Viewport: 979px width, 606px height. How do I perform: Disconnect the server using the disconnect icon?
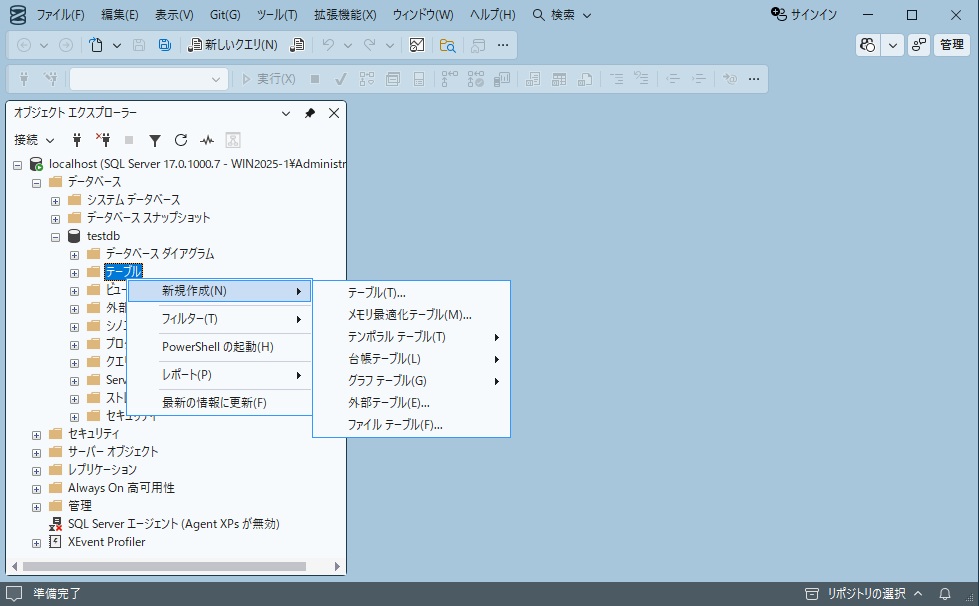click(102, 140)
